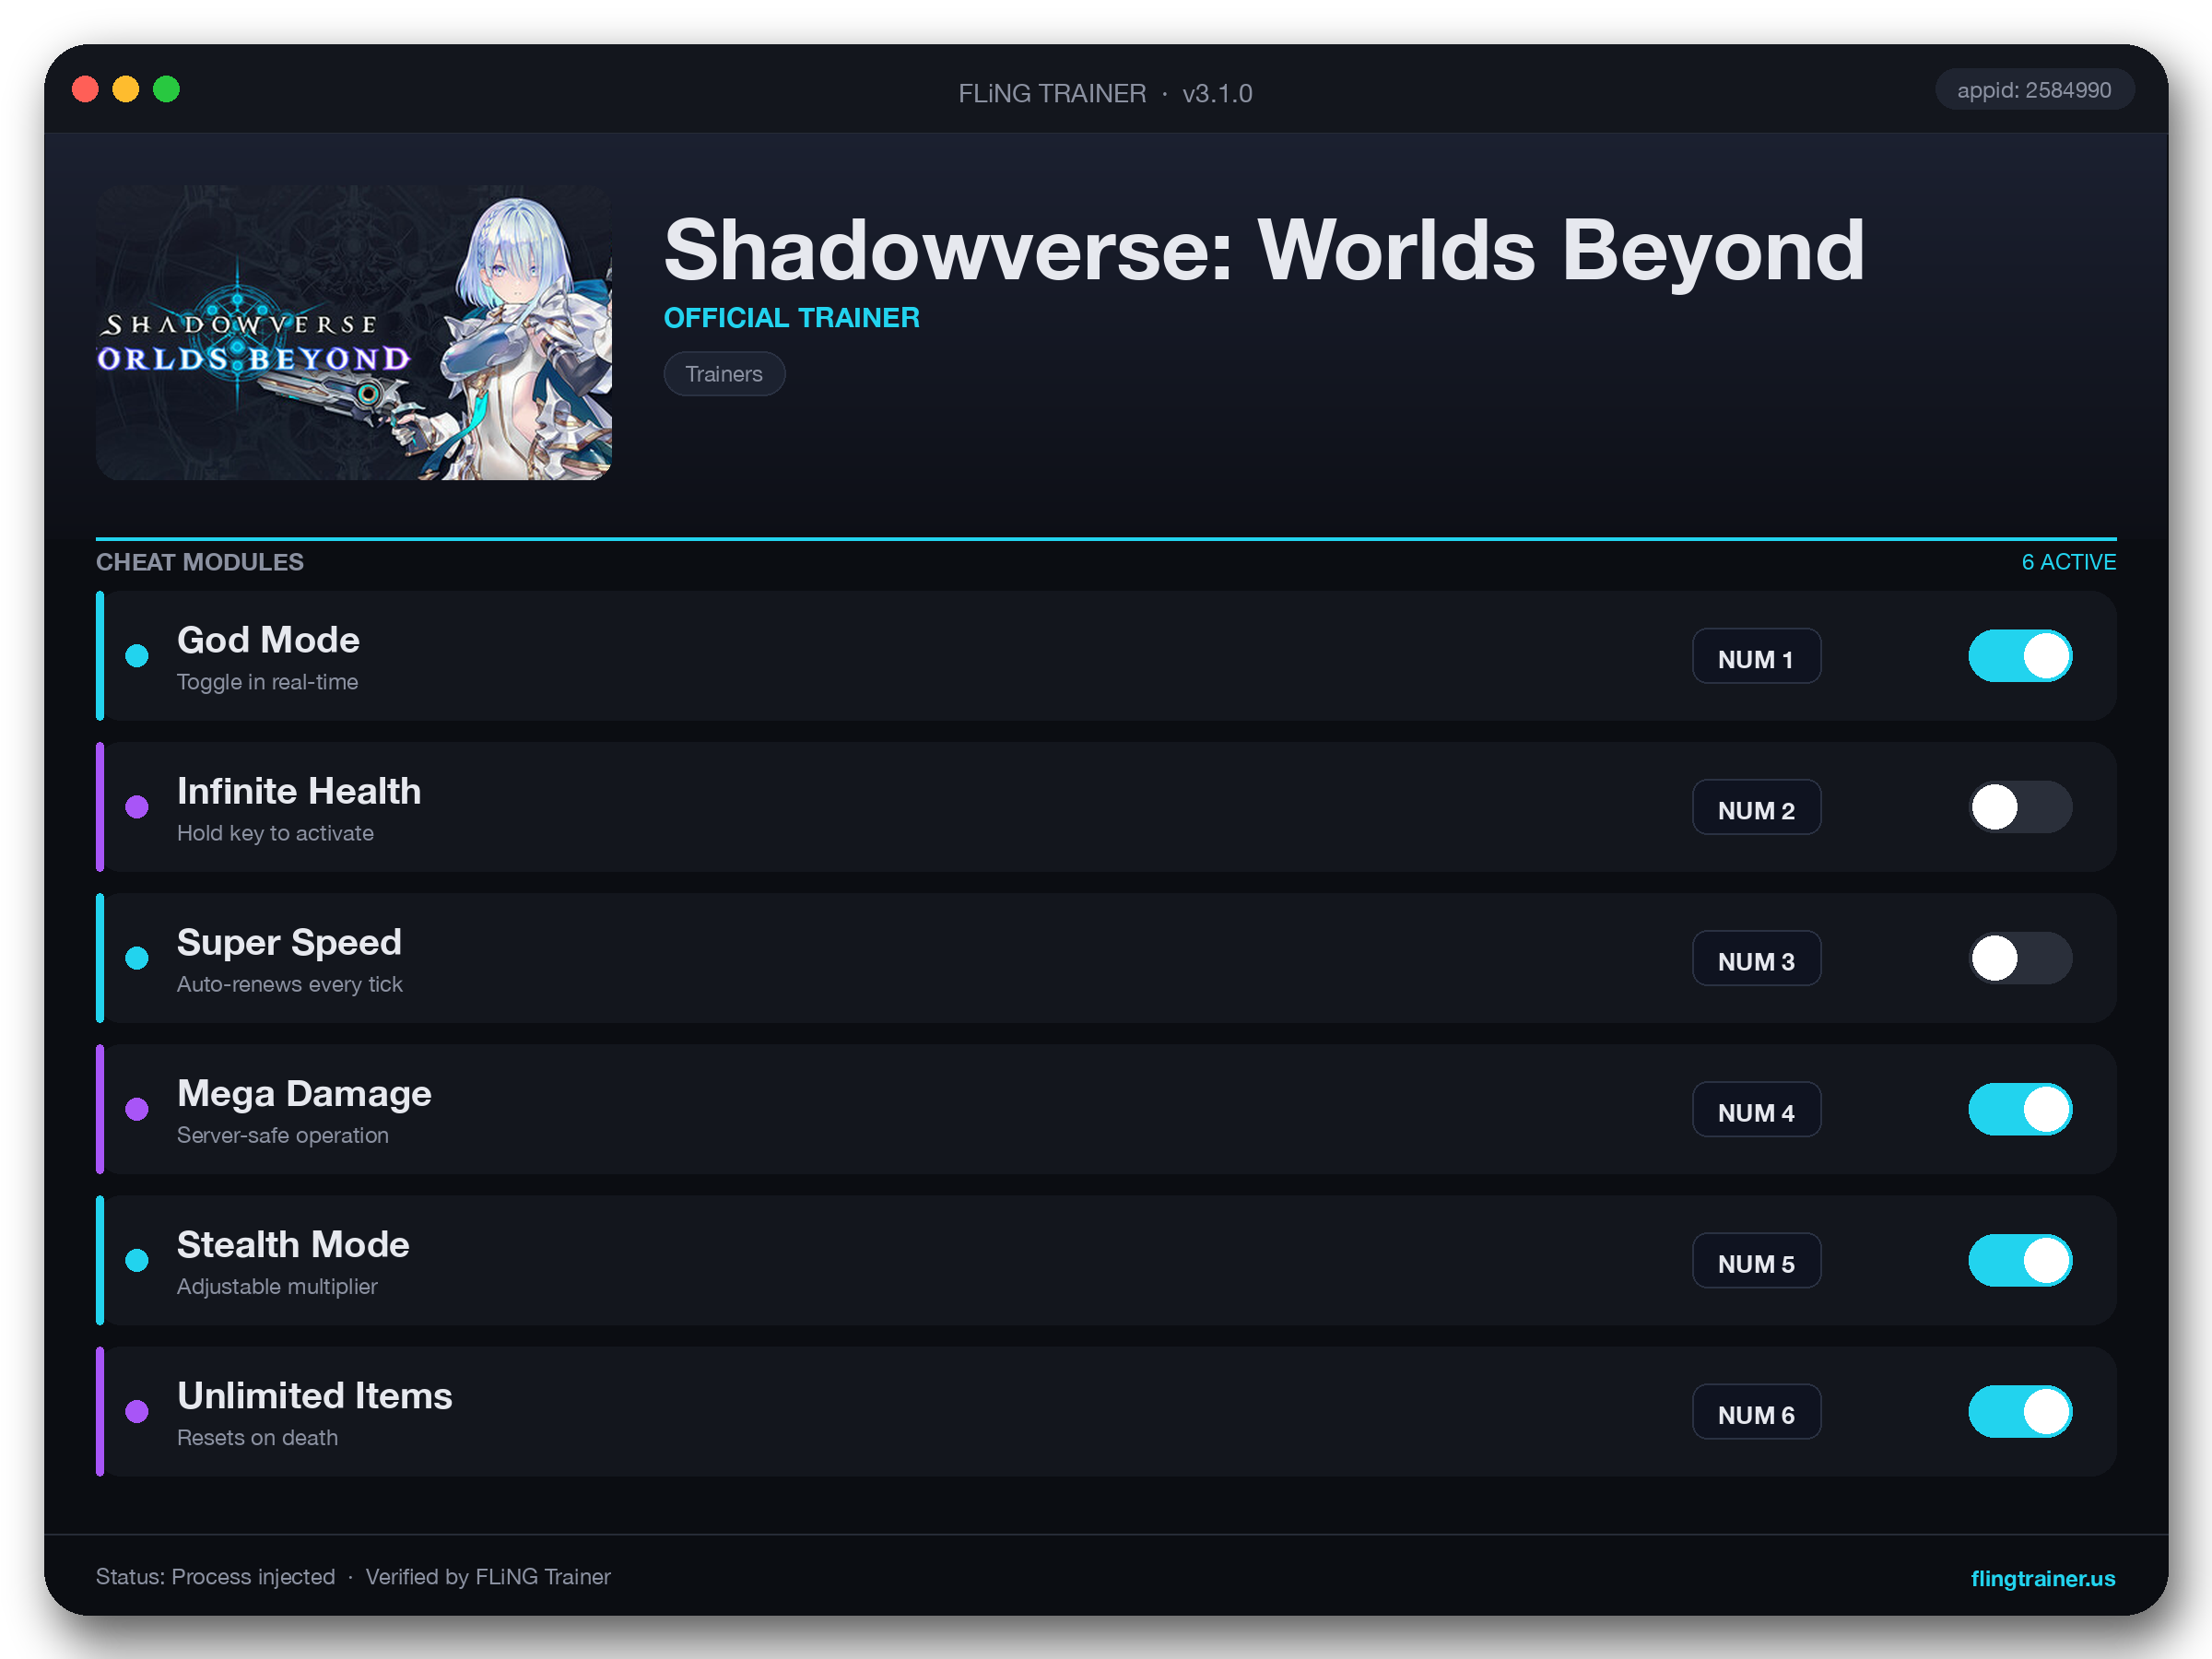Click the God Mode title text
The width and height of the screenshot is (2212, 1659).
pyautogui.click(x=268, y=640)
